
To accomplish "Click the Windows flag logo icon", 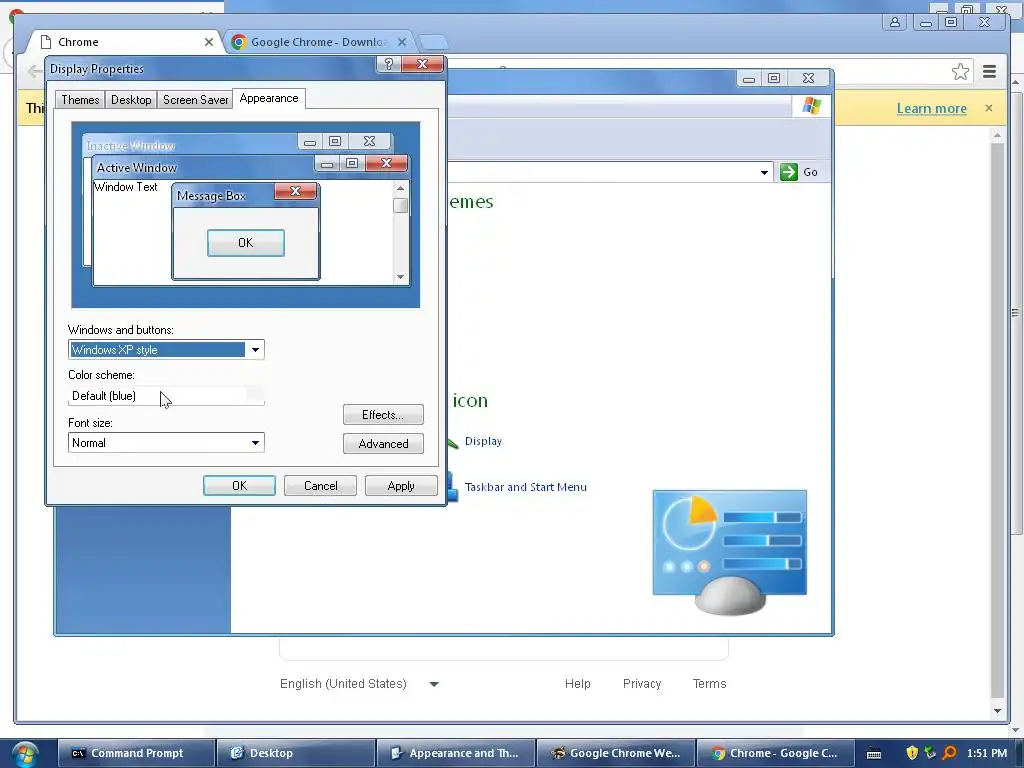I will pos(812,106).
